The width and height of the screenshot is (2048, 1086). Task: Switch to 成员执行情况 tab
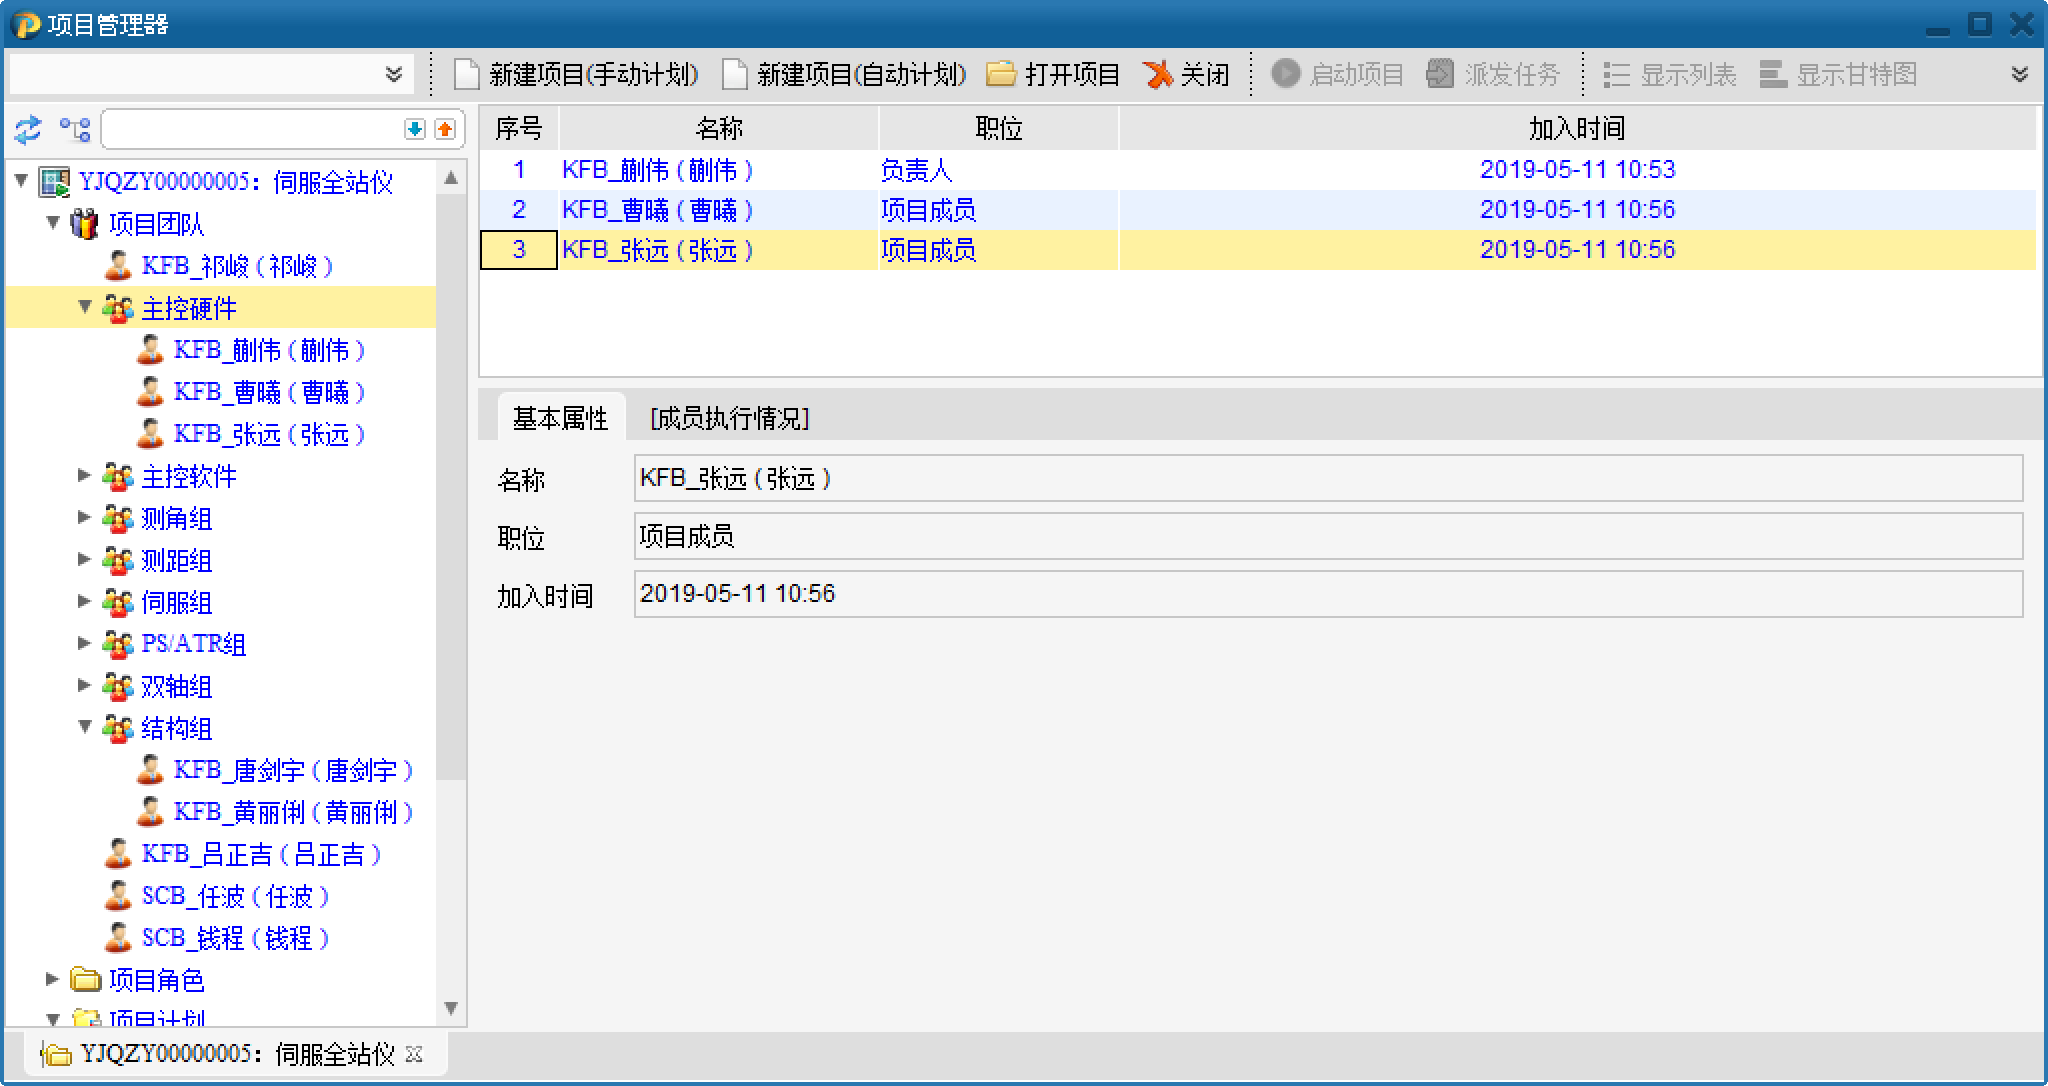tap(729, 418)
